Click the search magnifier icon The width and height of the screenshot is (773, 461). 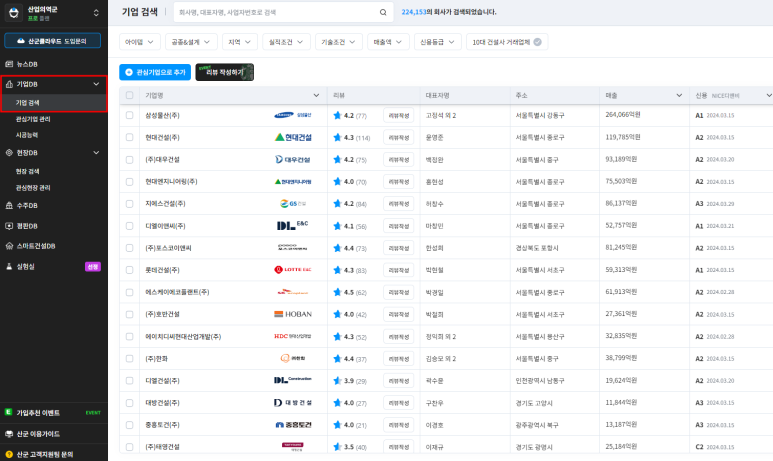coord(383,12)
